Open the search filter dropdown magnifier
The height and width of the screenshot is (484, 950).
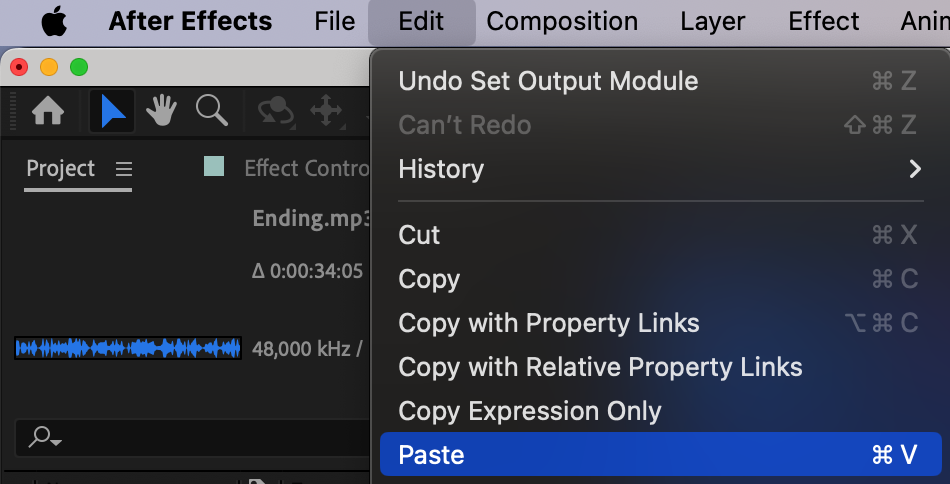[45, 437]
